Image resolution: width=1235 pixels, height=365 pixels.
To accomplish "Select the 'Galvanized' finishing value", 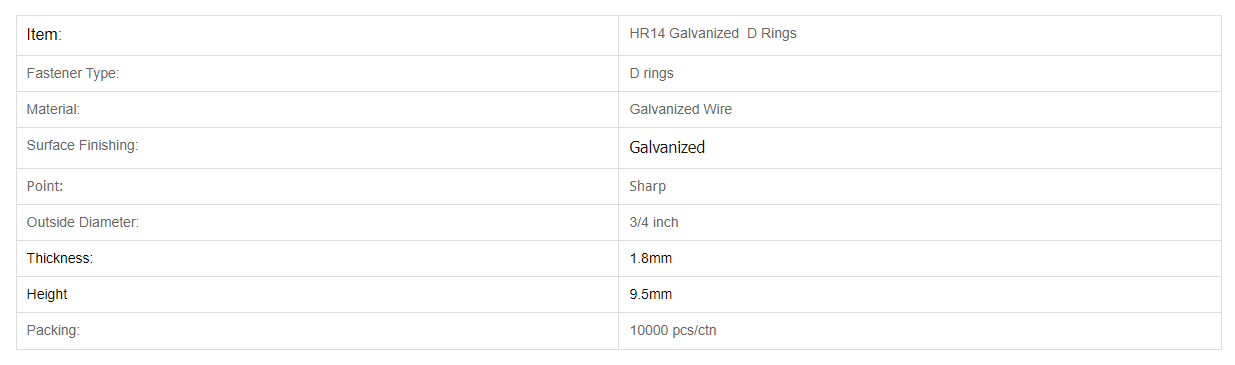I will coord(667,147).
